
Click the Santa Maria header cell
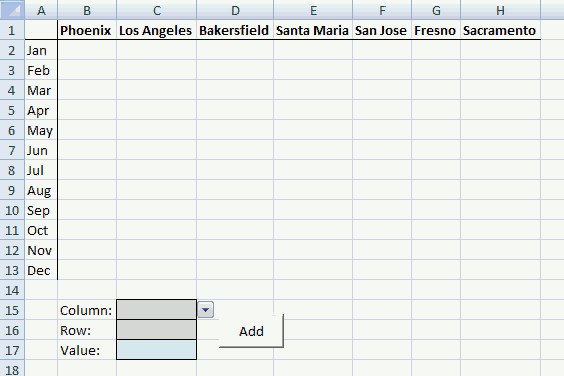[x=313, y=30]
